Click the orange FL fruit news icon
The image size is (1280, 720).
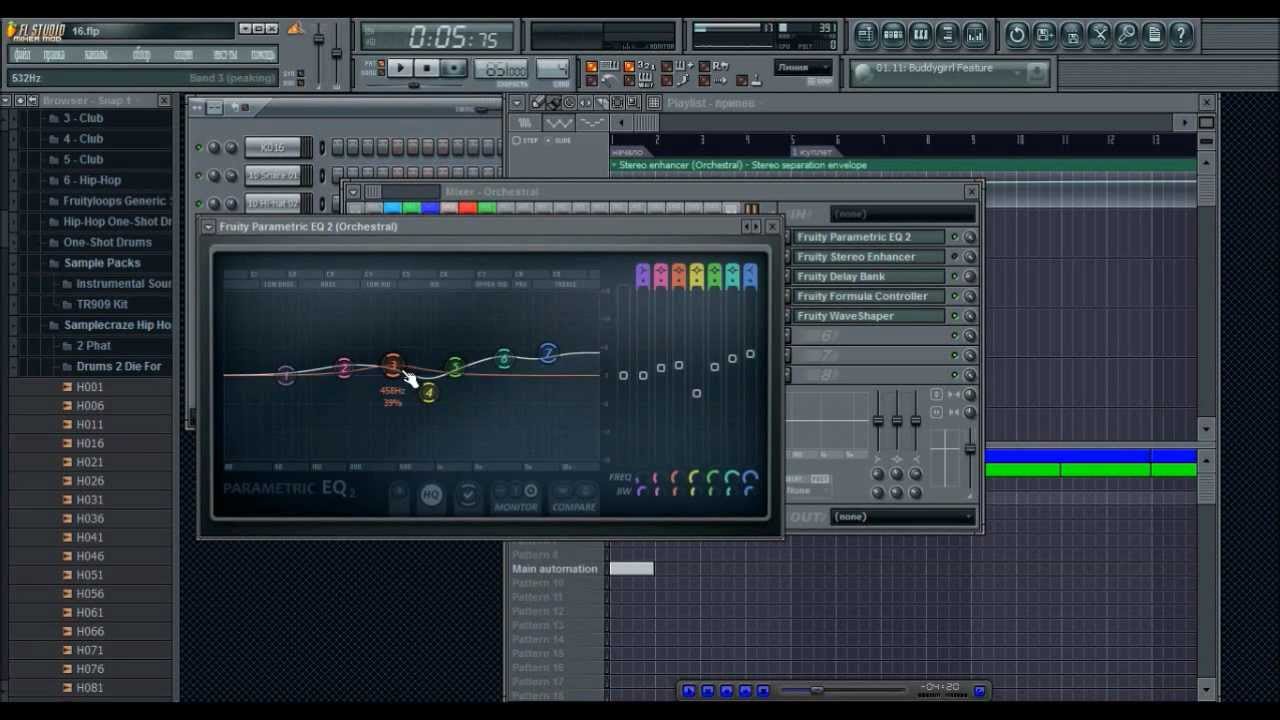click(x=296, y=29)
